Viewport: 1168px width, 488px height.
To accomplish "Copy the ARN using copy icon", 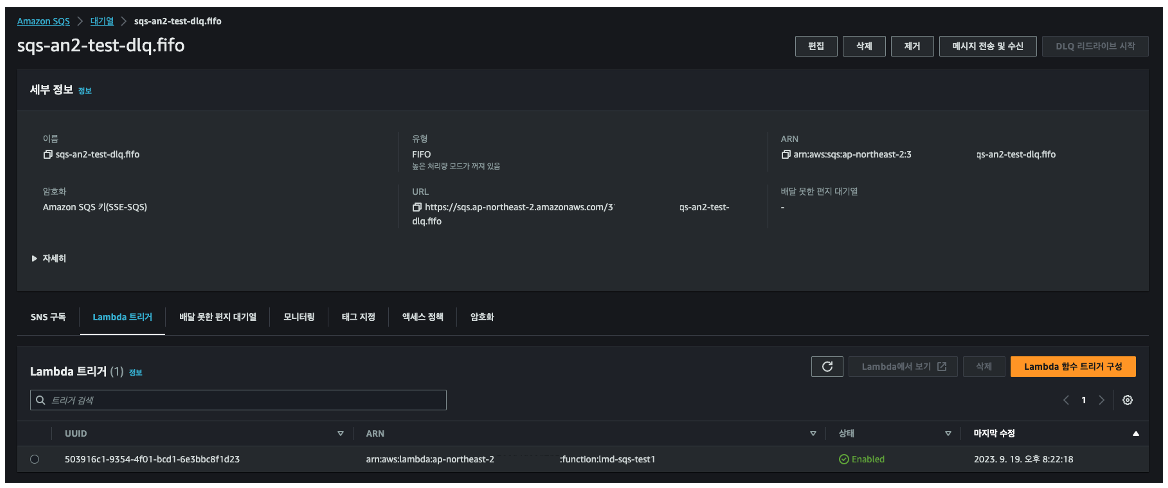I will point(786,155).
